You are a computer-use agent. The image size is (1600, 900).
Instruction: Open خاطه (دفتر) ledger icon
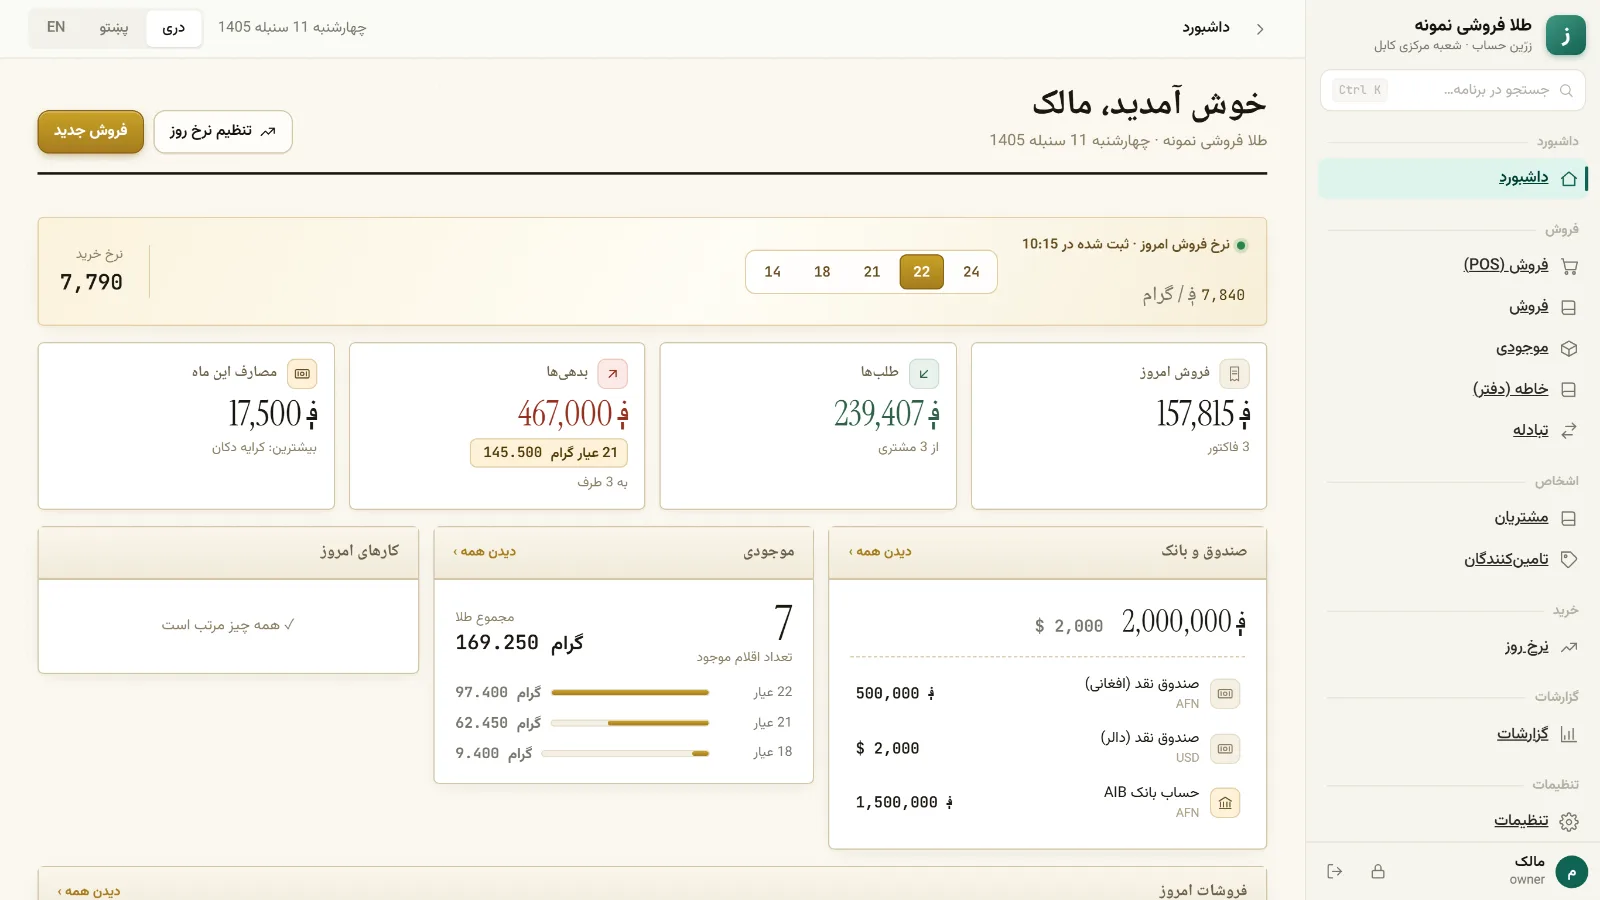tap(1569, 389)
